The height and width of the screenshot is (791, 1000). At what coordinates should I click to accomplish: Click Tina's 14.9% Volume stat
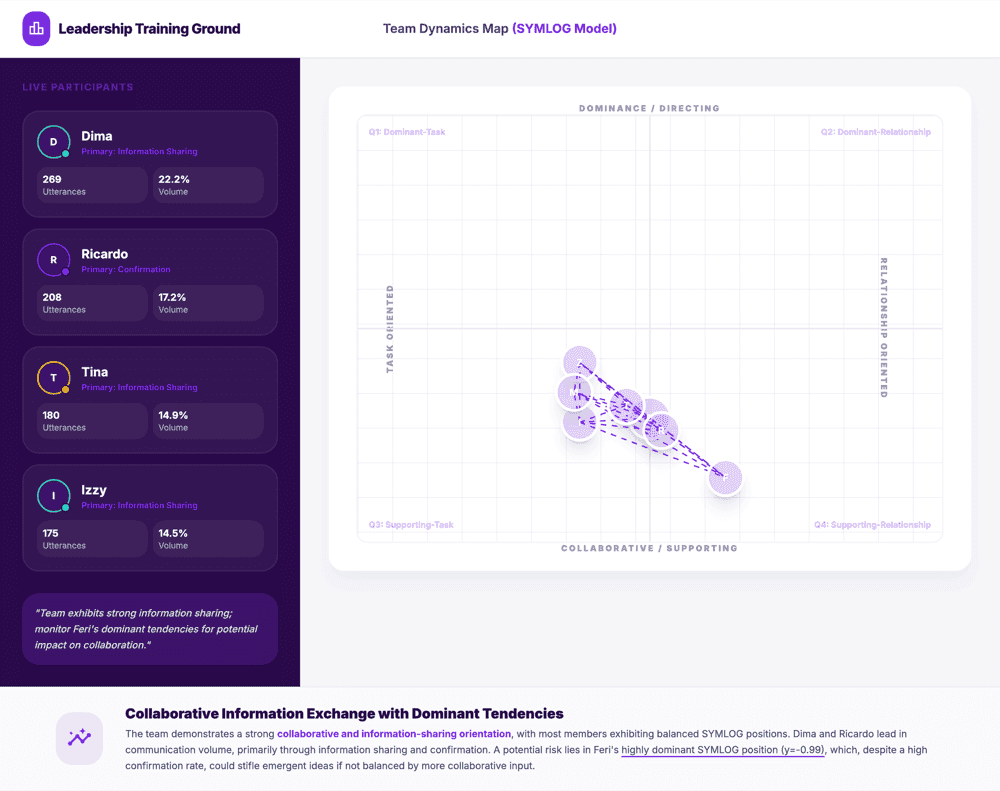[x=208, y=421]
